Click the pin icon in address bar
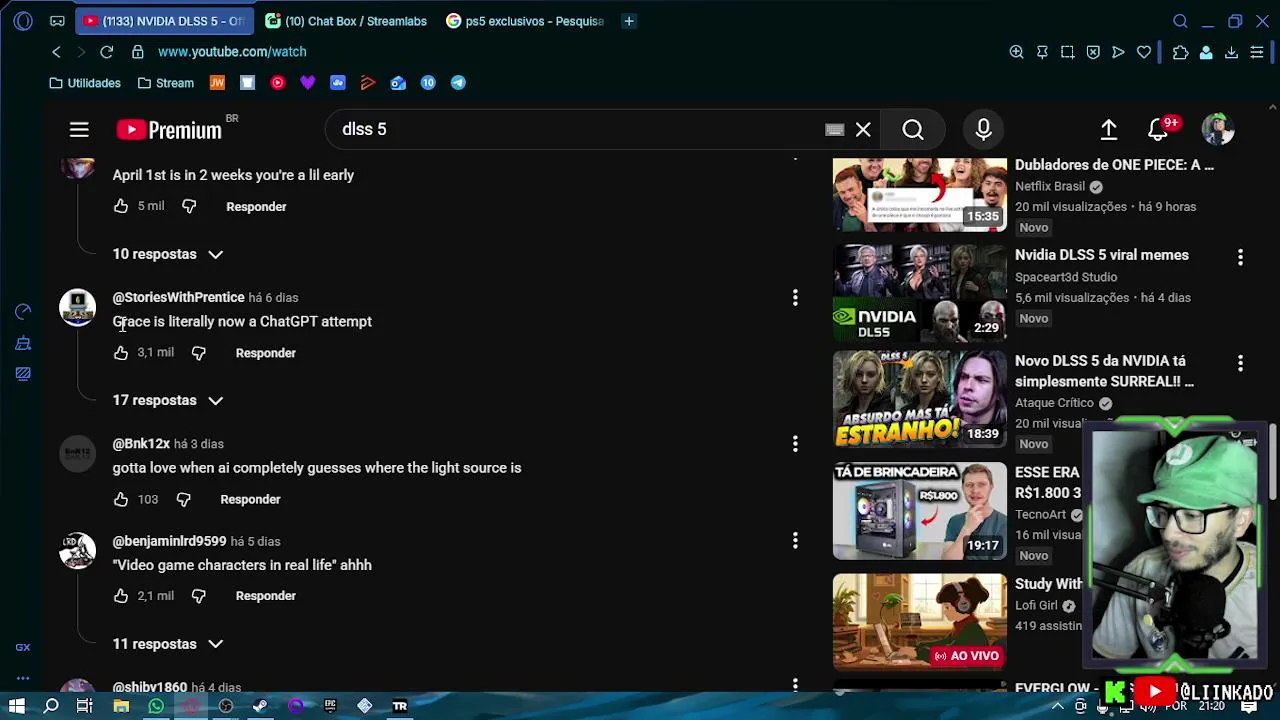 tap(1042, 52)
